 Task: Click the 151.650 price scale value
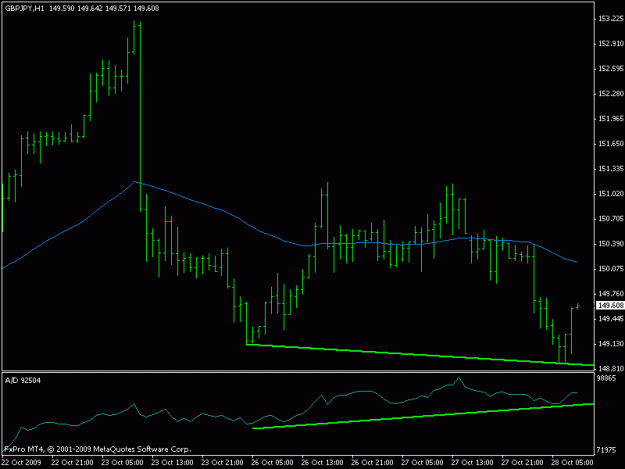[610, 144]
